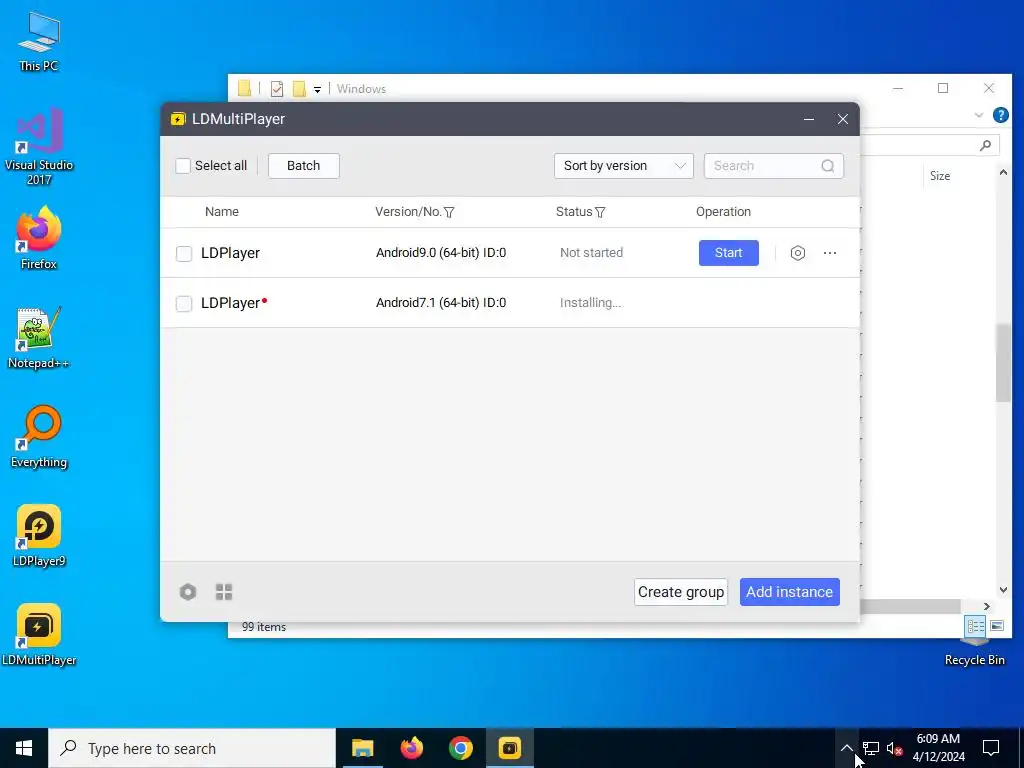Click Explorer properties quick access checkmark icon
The width and height of the screenshot is (1024, 768).
(277, 89)
